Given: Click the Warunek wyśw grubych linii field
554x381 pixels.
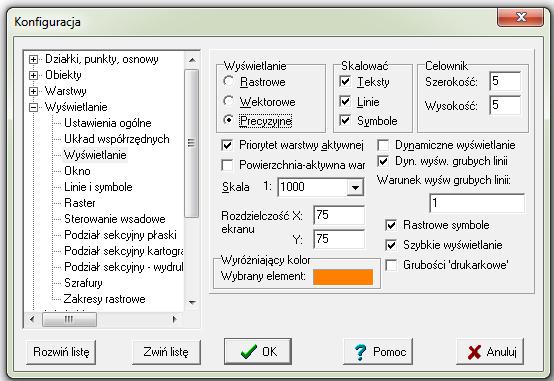Looking at the screenshot, I should click(477, 203).
